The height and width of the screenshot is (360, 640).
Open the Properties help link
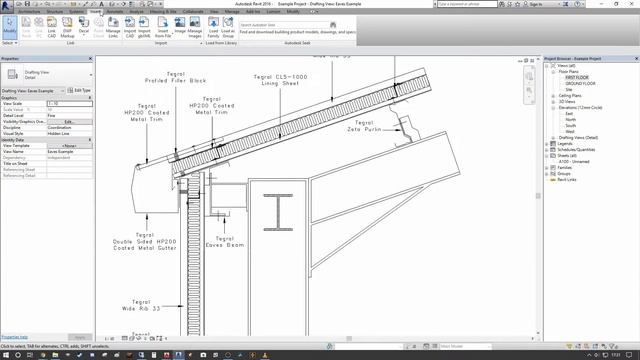pyautogui.click(x=14, y=338)
